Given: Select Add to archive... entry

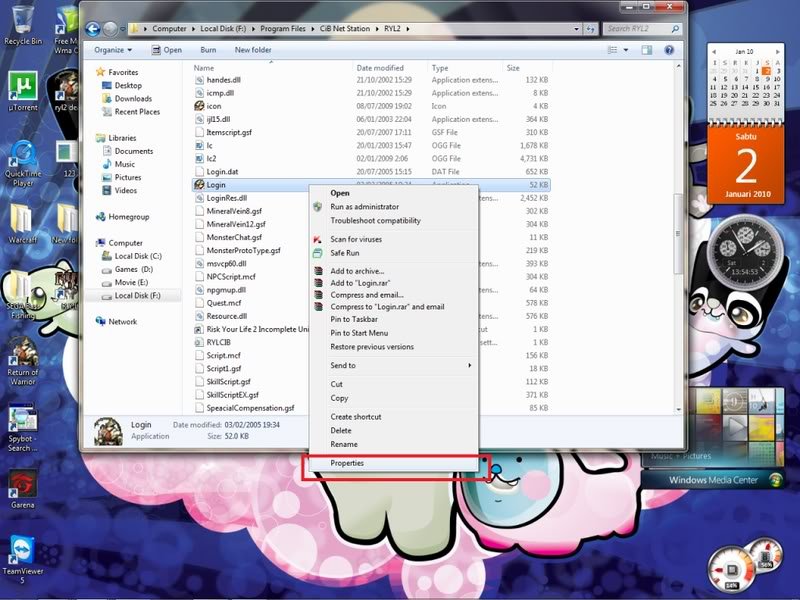Looking at the screenshot, I should [x=357, y=271].
